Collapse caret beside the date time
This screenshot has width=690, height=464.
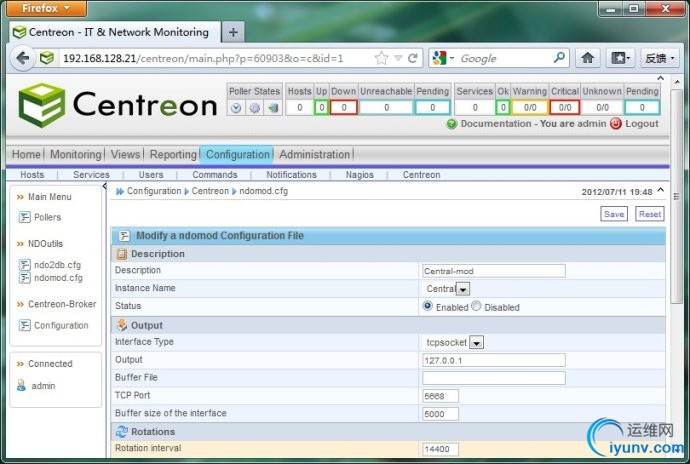(x=661, y=190)
